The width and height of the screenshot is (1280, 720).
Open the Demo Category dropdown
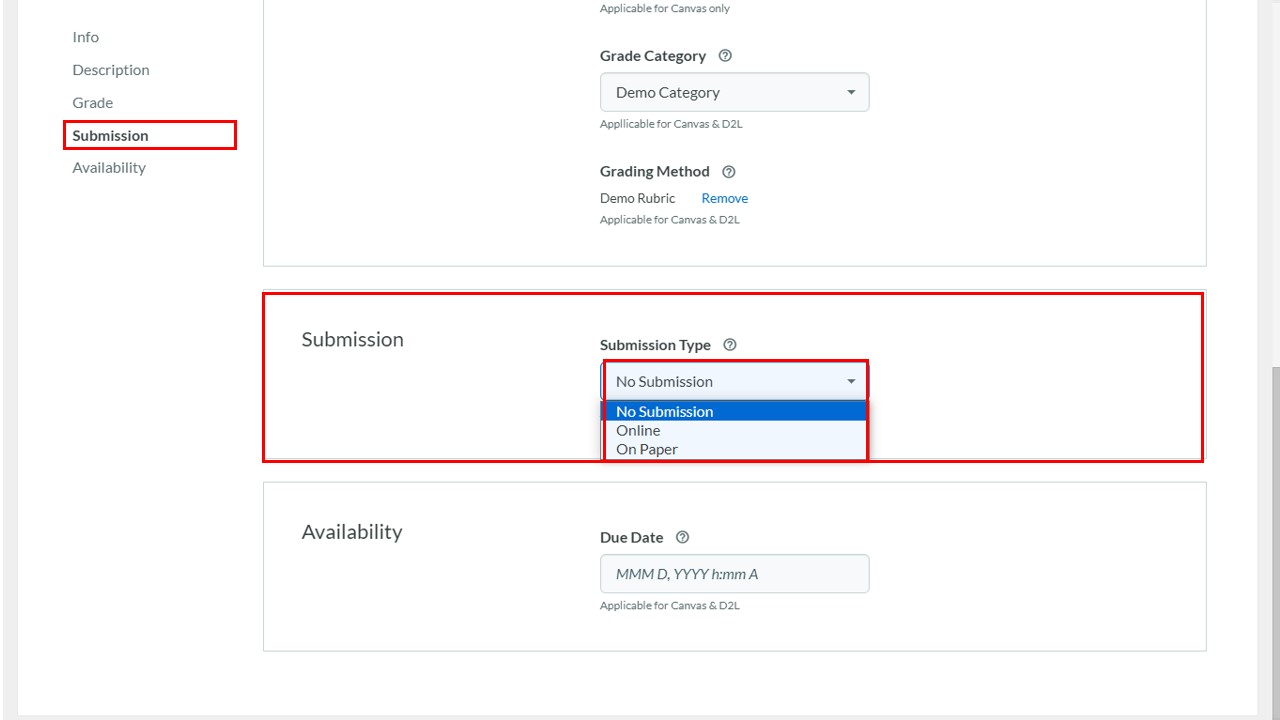coord(735,92)
